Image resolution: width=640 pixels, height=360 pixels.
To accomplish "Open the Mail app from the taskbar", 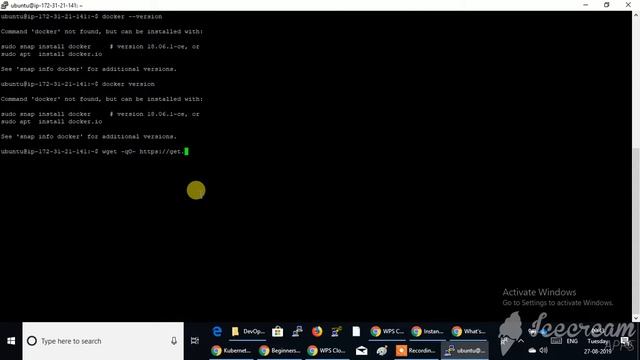I will [361, 351].
